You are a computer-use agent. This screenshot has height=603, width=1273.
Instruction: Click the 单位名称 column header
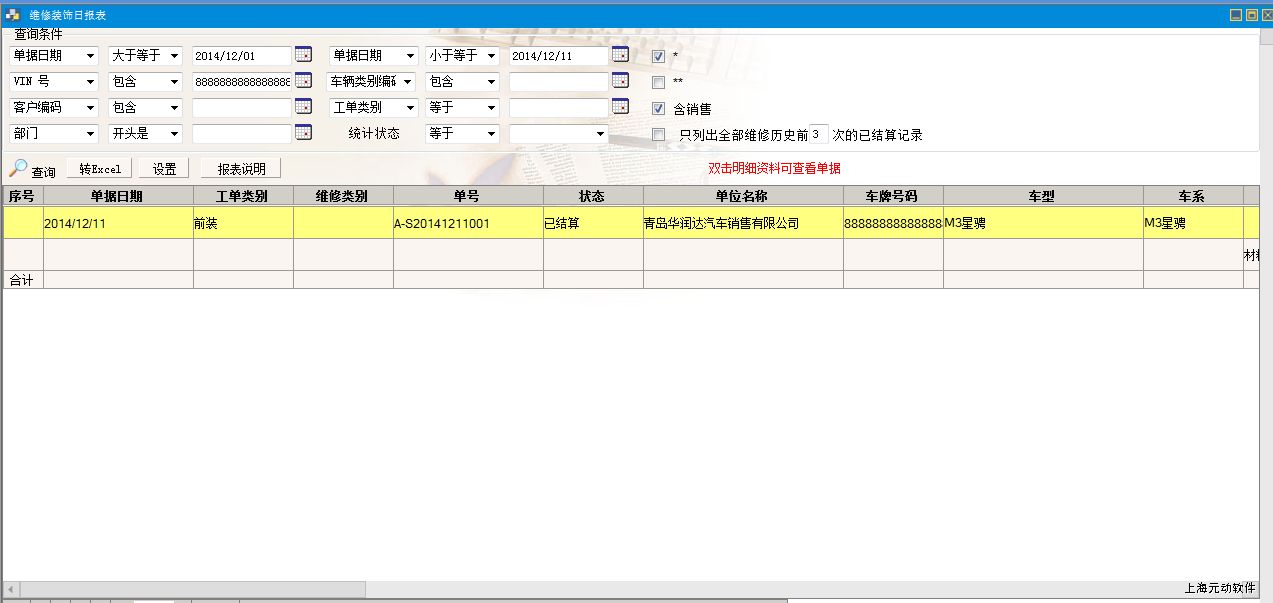click(x=742, y=196)
